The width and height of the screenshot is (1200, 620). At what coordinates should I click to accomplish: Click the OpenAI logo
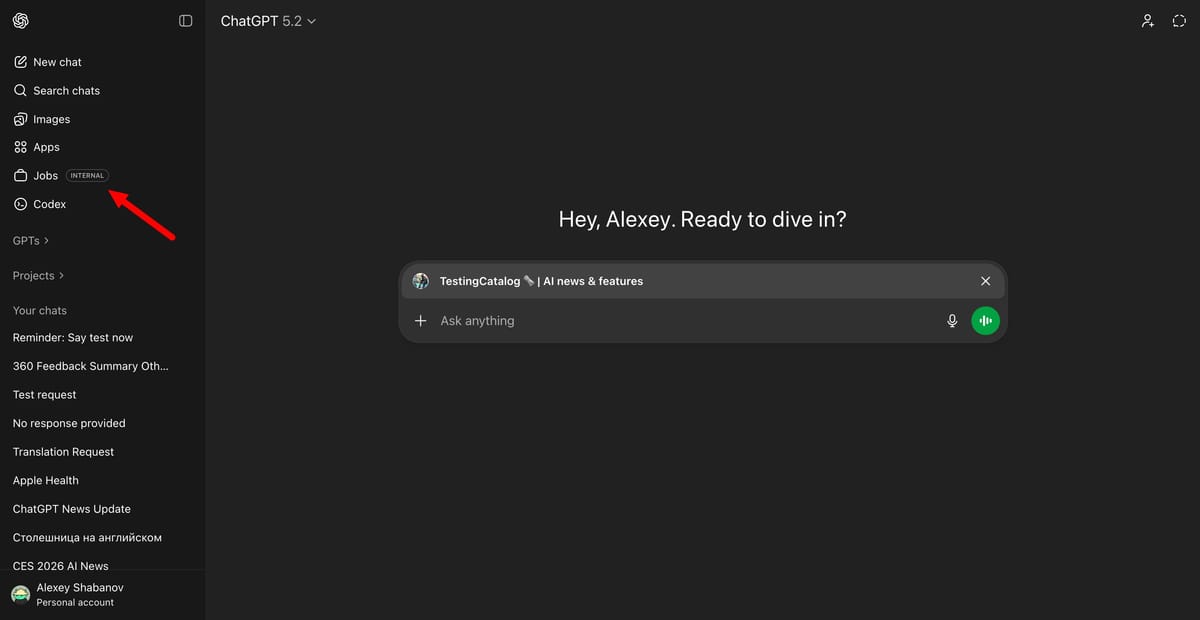click(x=20, y=20)
